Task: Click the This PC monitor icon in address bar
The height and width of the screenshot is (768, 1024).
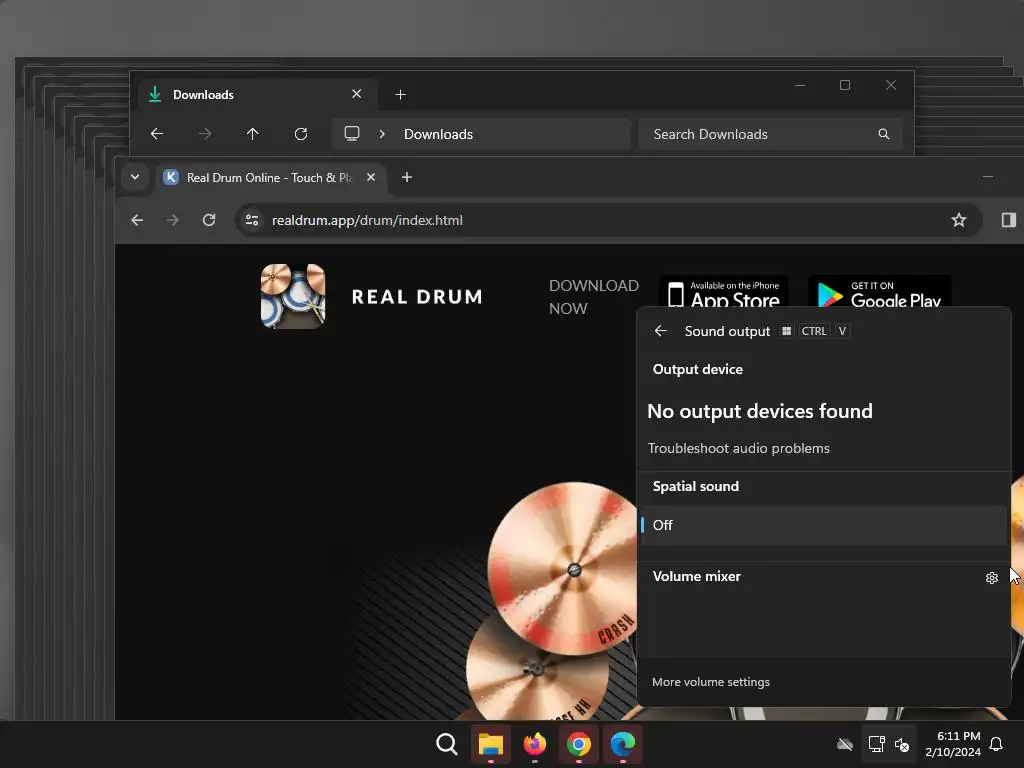Action: (352, 134)
